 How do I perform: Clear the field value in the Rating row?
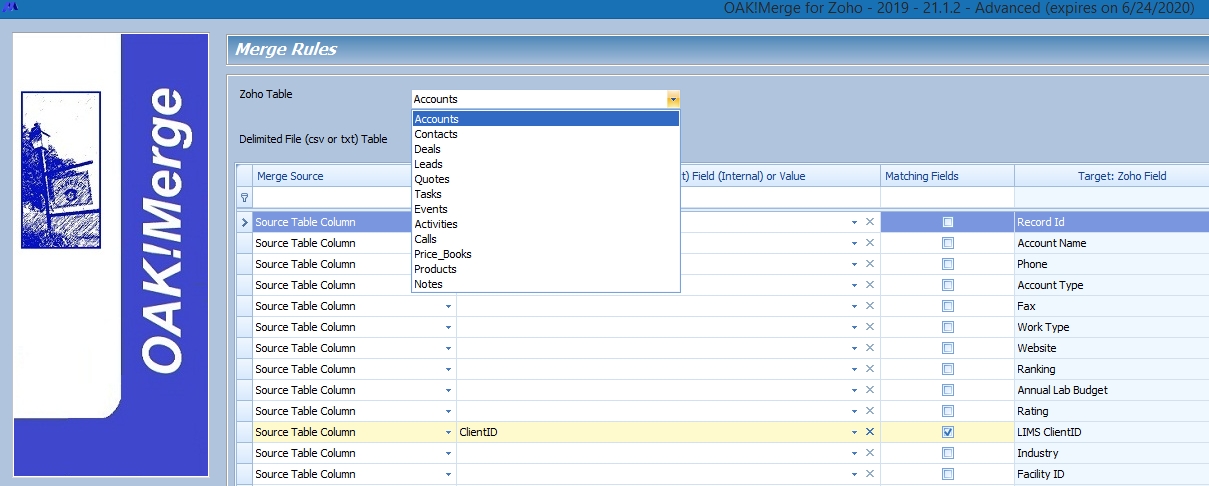pos(869,411)
